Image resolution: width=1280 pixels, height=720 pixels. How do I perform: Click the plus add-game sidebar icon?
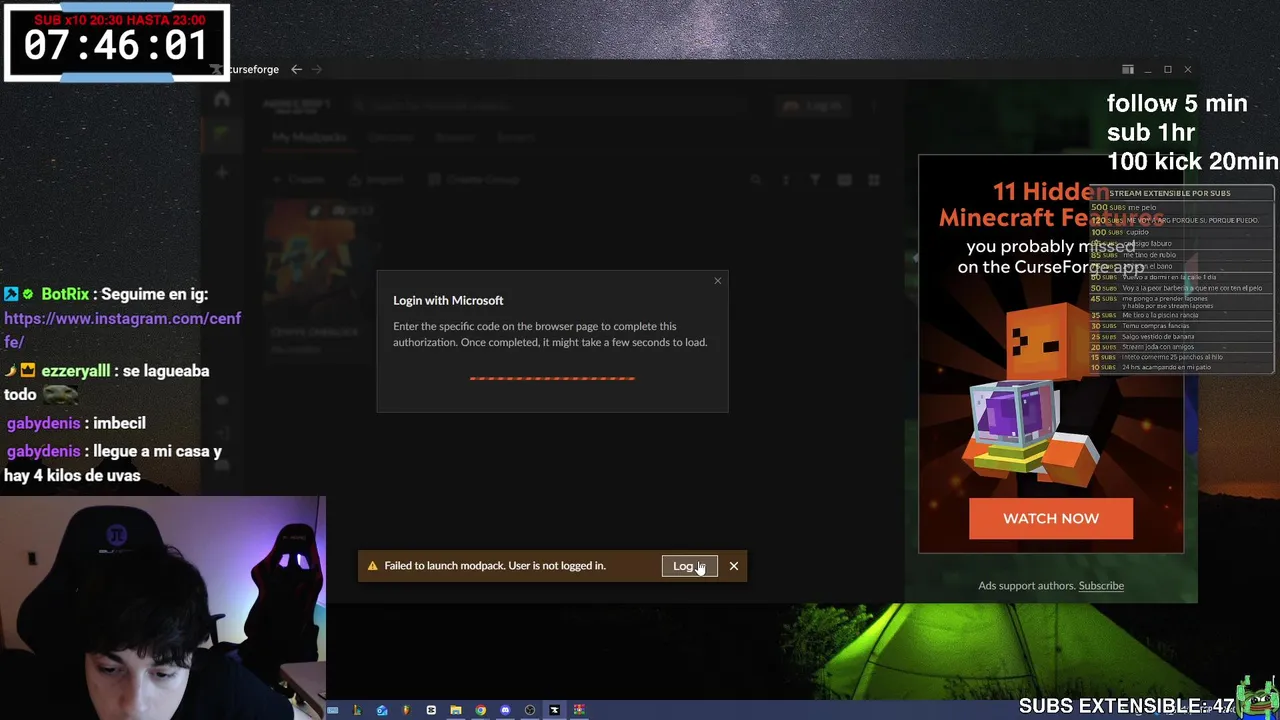(222, 172)
